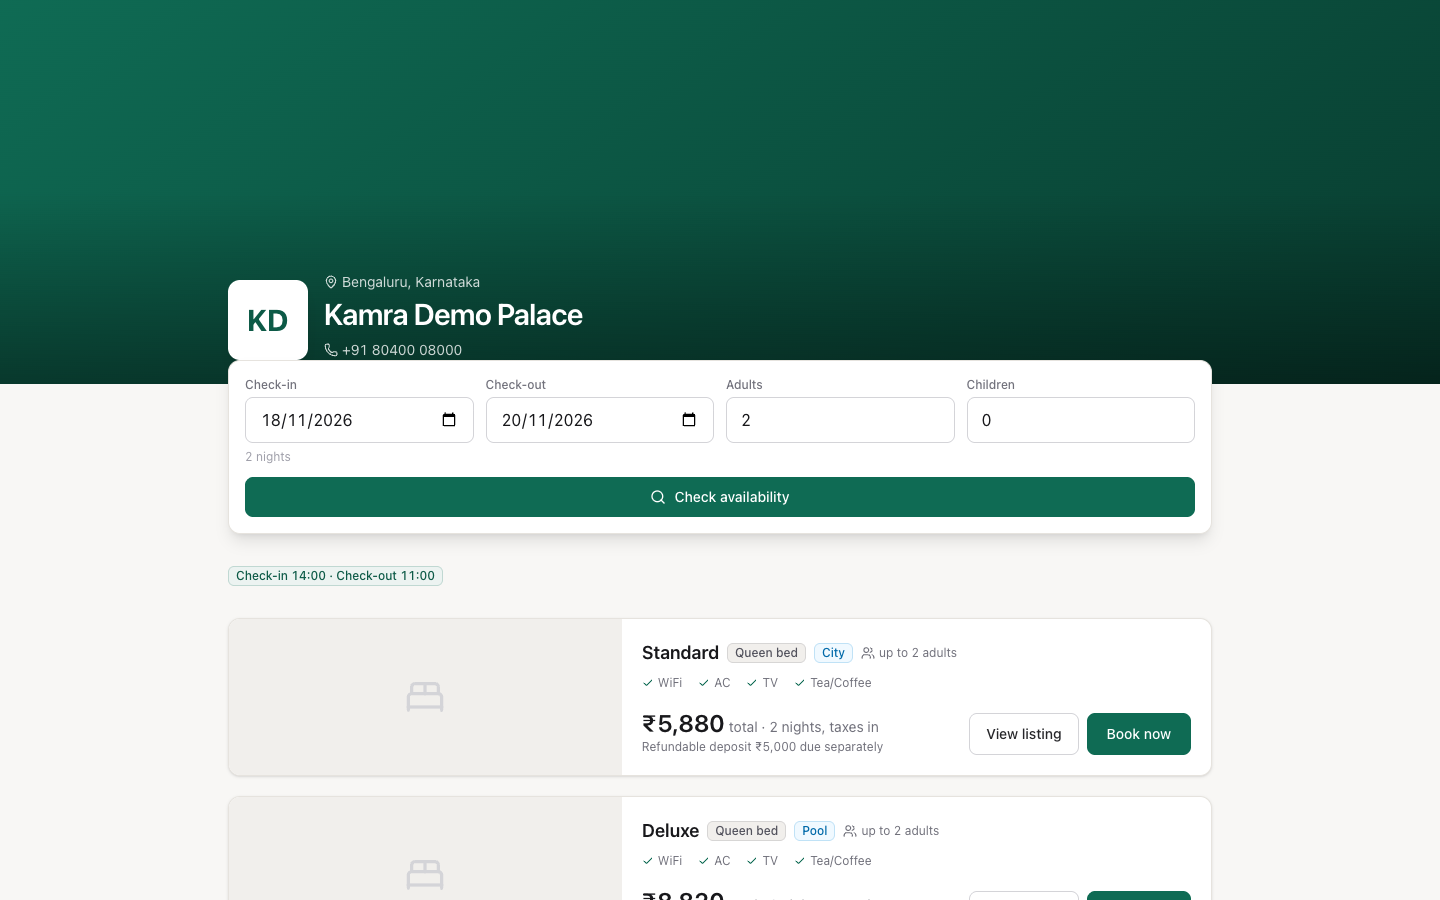Click the Queen bed tag on Deluxe
The image size is (1440, 900).
point(746,831)
